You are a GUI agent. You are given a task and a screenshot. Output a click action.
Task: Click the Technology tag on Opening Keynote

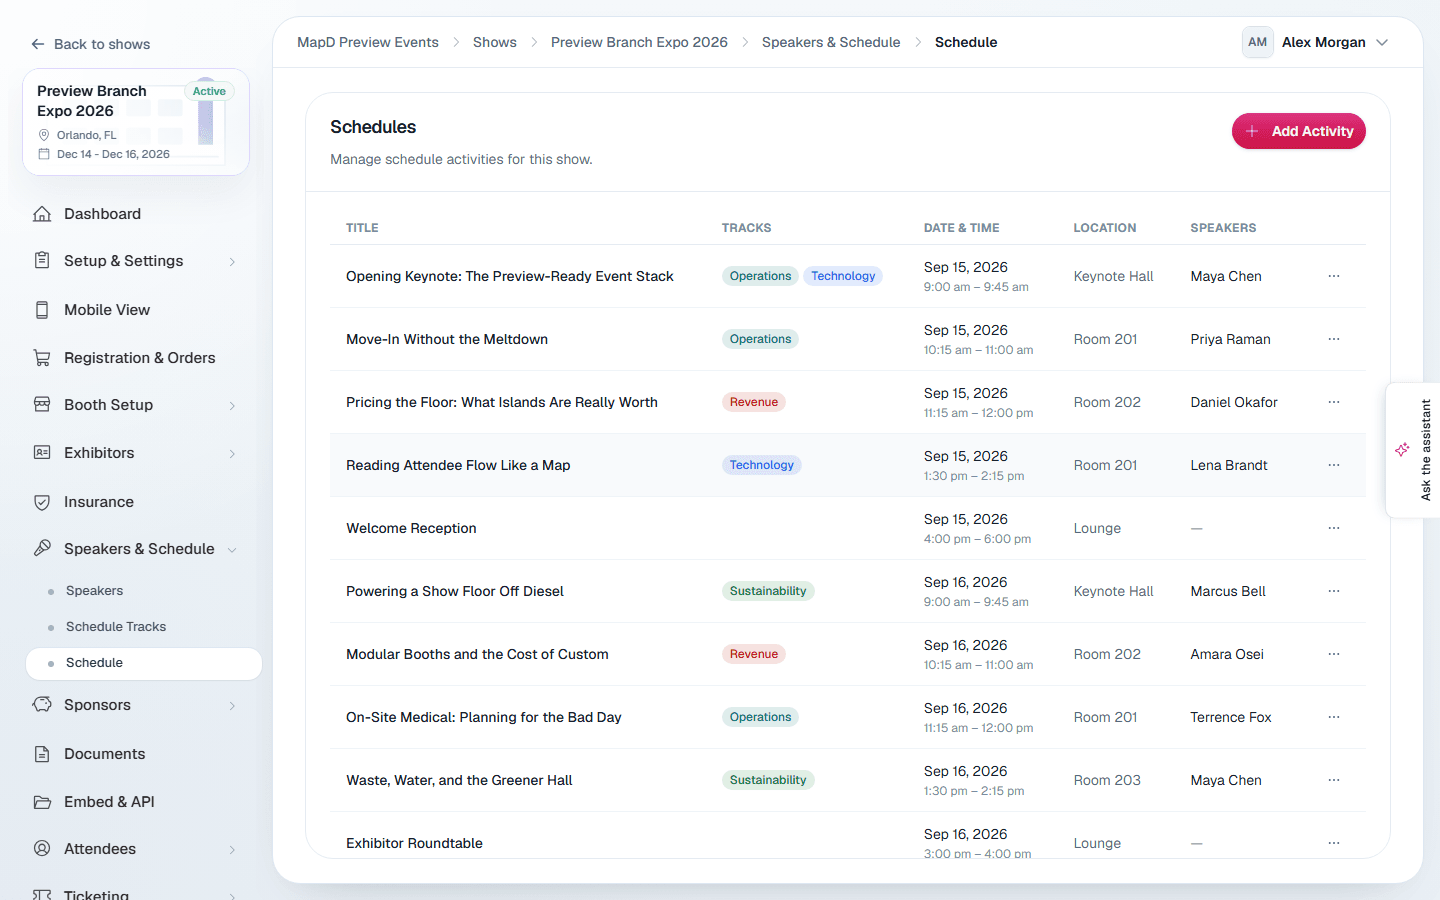[843, 276]
